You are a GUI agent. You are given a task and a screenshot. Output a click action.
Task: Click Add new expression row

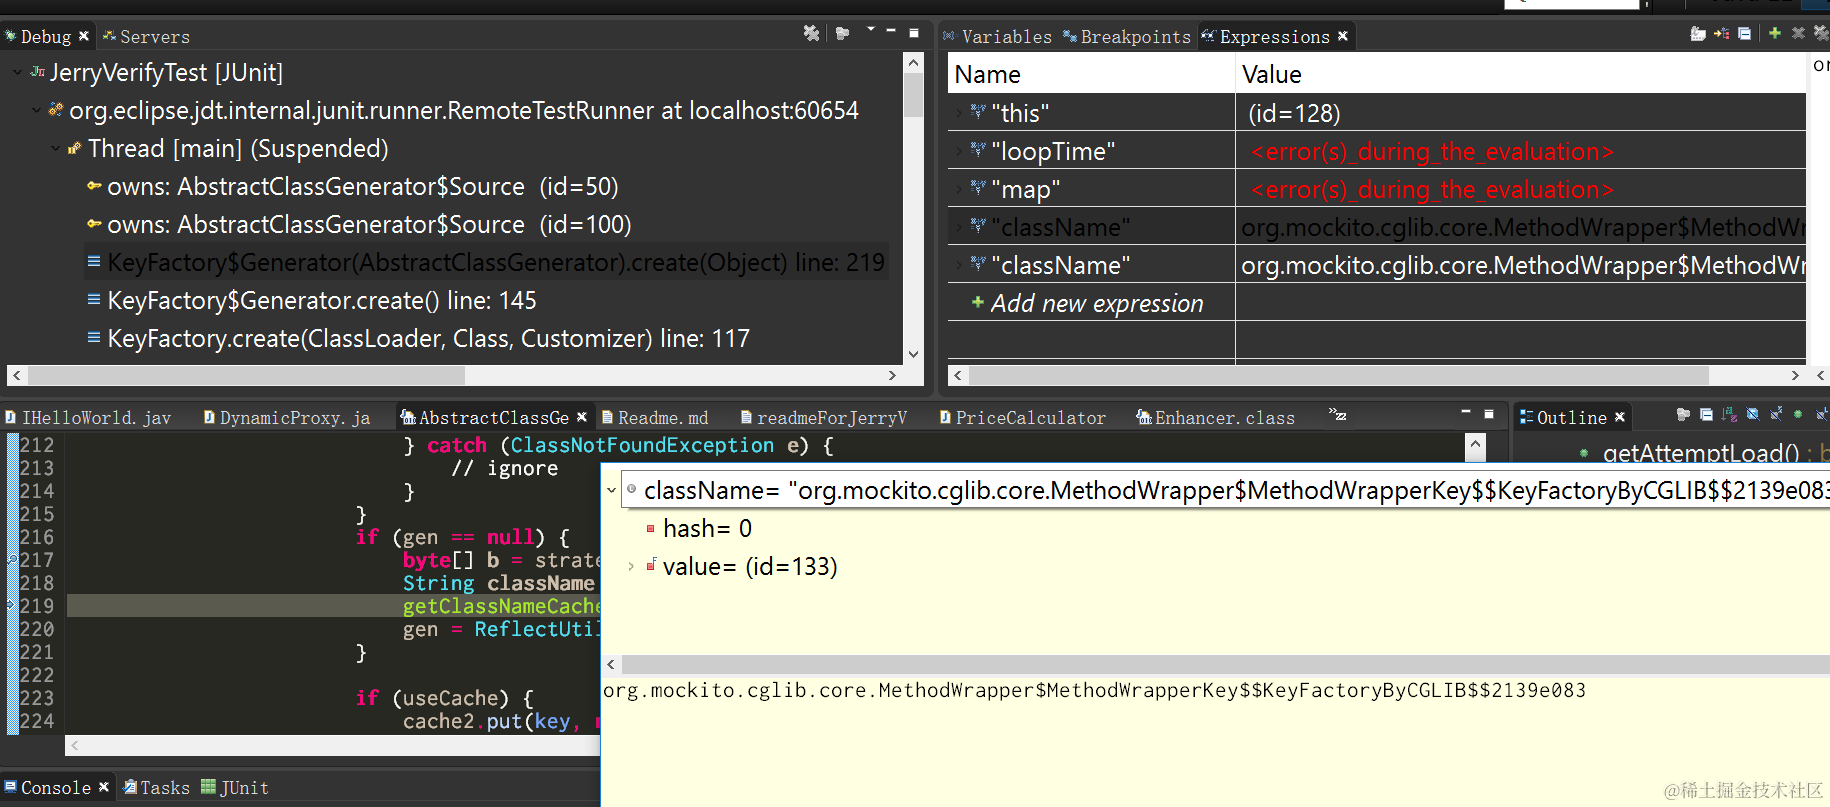point(1097,303)
